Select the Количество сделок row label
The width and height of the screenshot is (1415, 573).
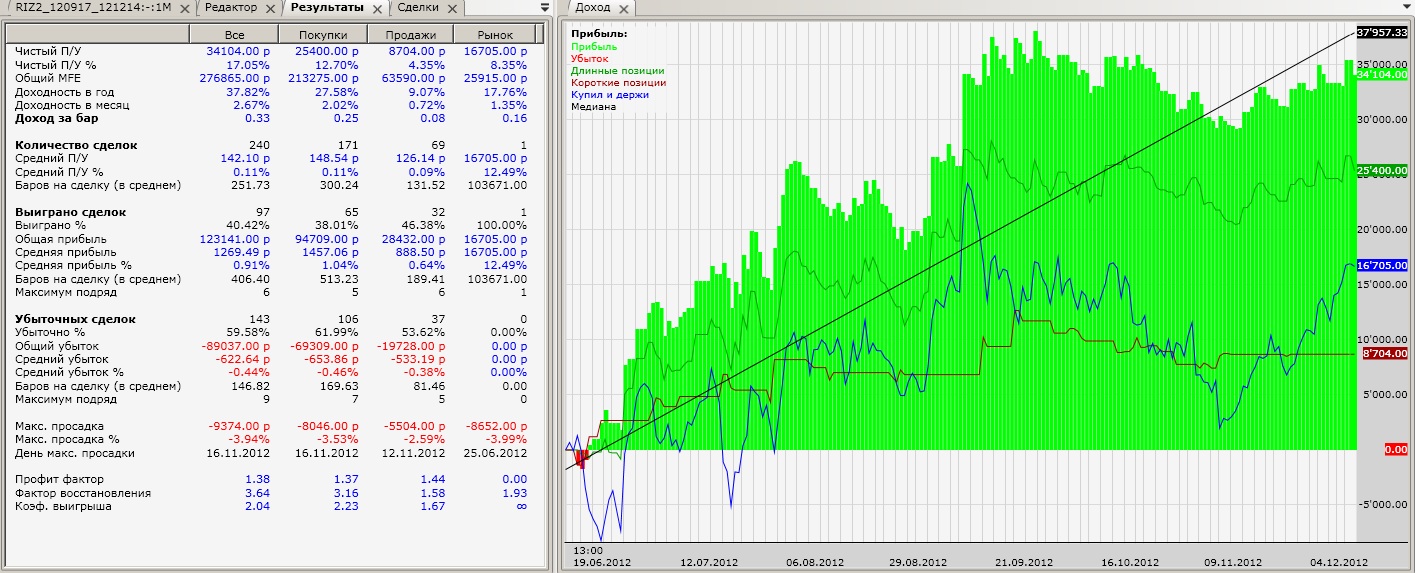tap(76, 145)
